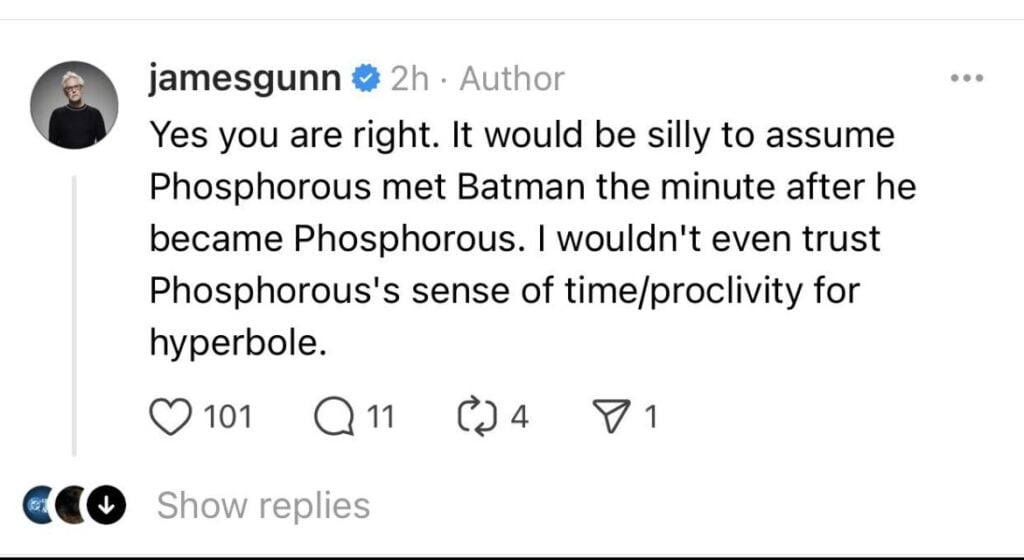Open replies via the comment bubble icon
Screen dimensions: 1024x560
[334, 417]
